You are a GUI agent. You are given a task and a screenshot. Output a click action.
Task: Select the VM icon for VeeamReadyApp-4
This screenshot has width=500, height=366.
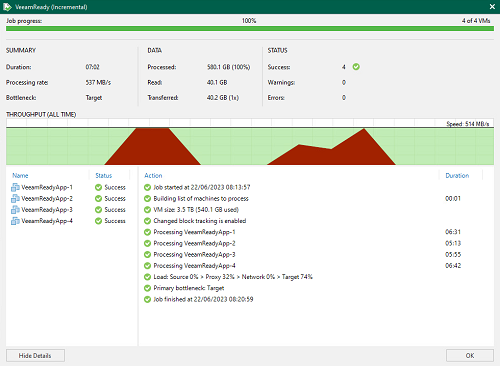[15, 221]
